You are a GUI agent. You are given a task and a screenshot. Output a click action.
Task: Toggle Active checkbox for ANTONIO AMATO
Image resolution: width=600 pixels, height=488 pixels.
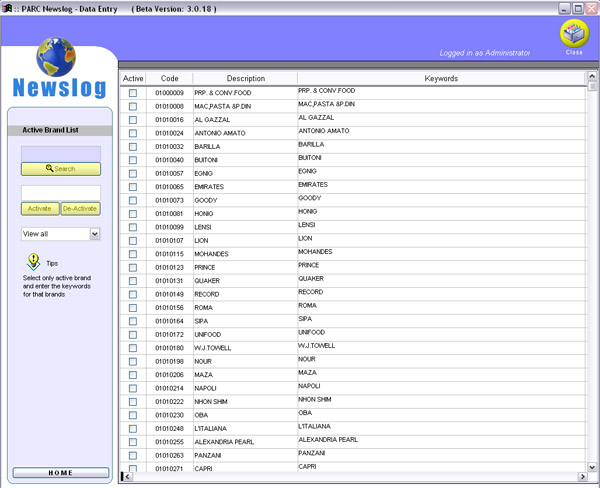click(133, 133)
